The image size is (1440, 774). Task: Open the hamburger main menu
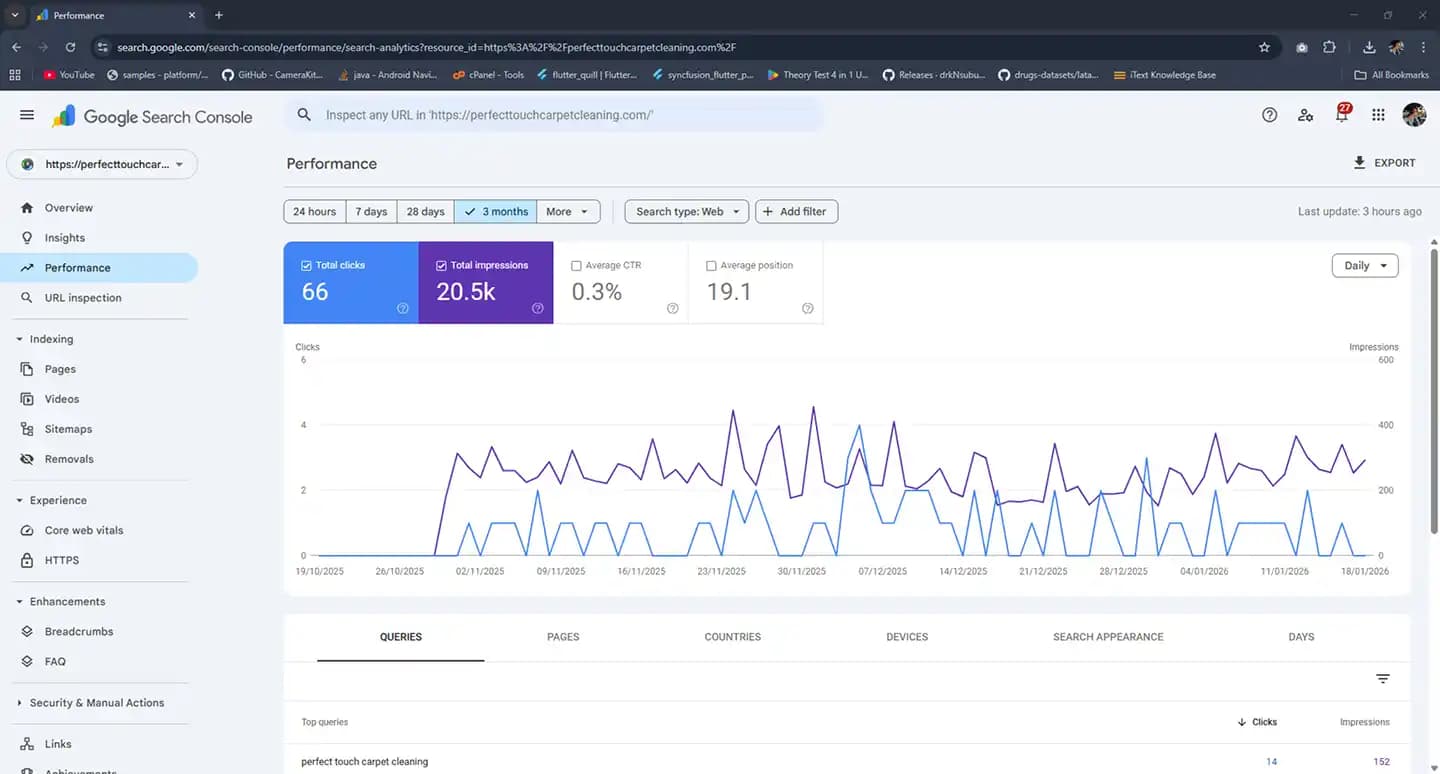(27, 115)
